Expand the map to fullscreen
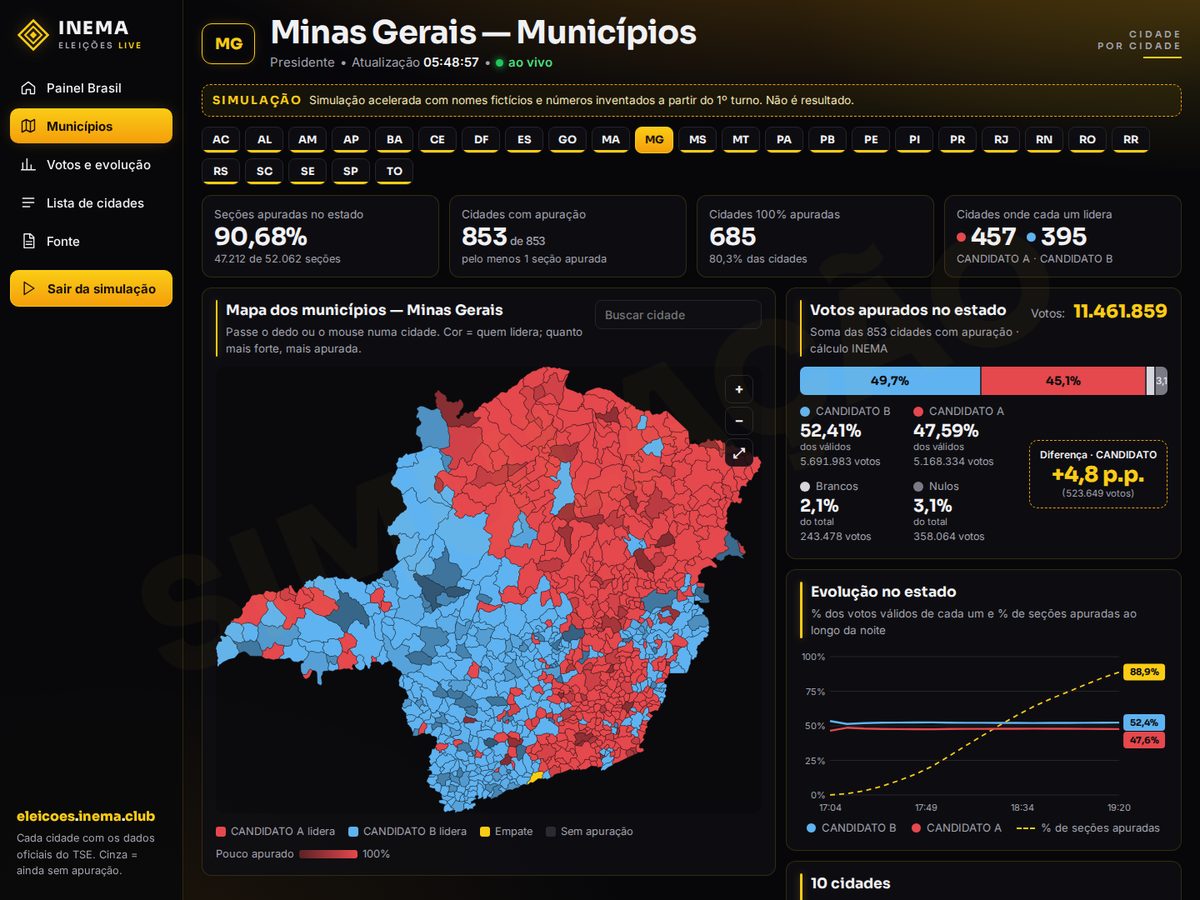The image size is (1200, 900). [x=739, y=453]
